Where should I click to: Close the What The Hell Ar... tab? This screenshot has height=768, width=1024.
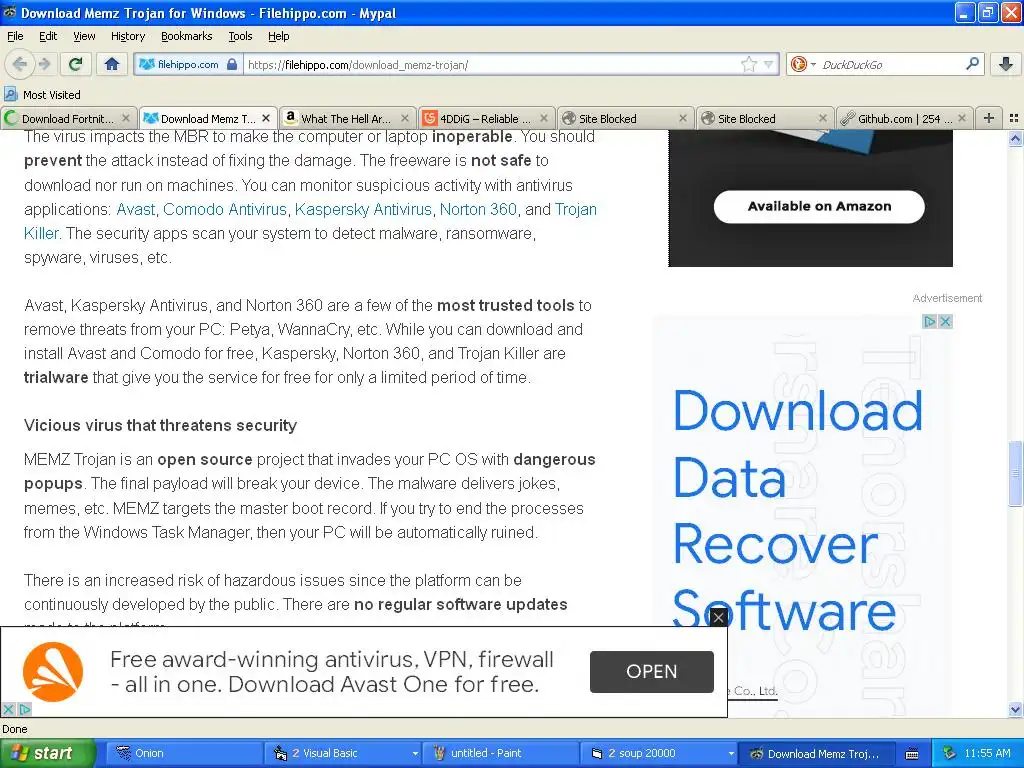point(405,118)
